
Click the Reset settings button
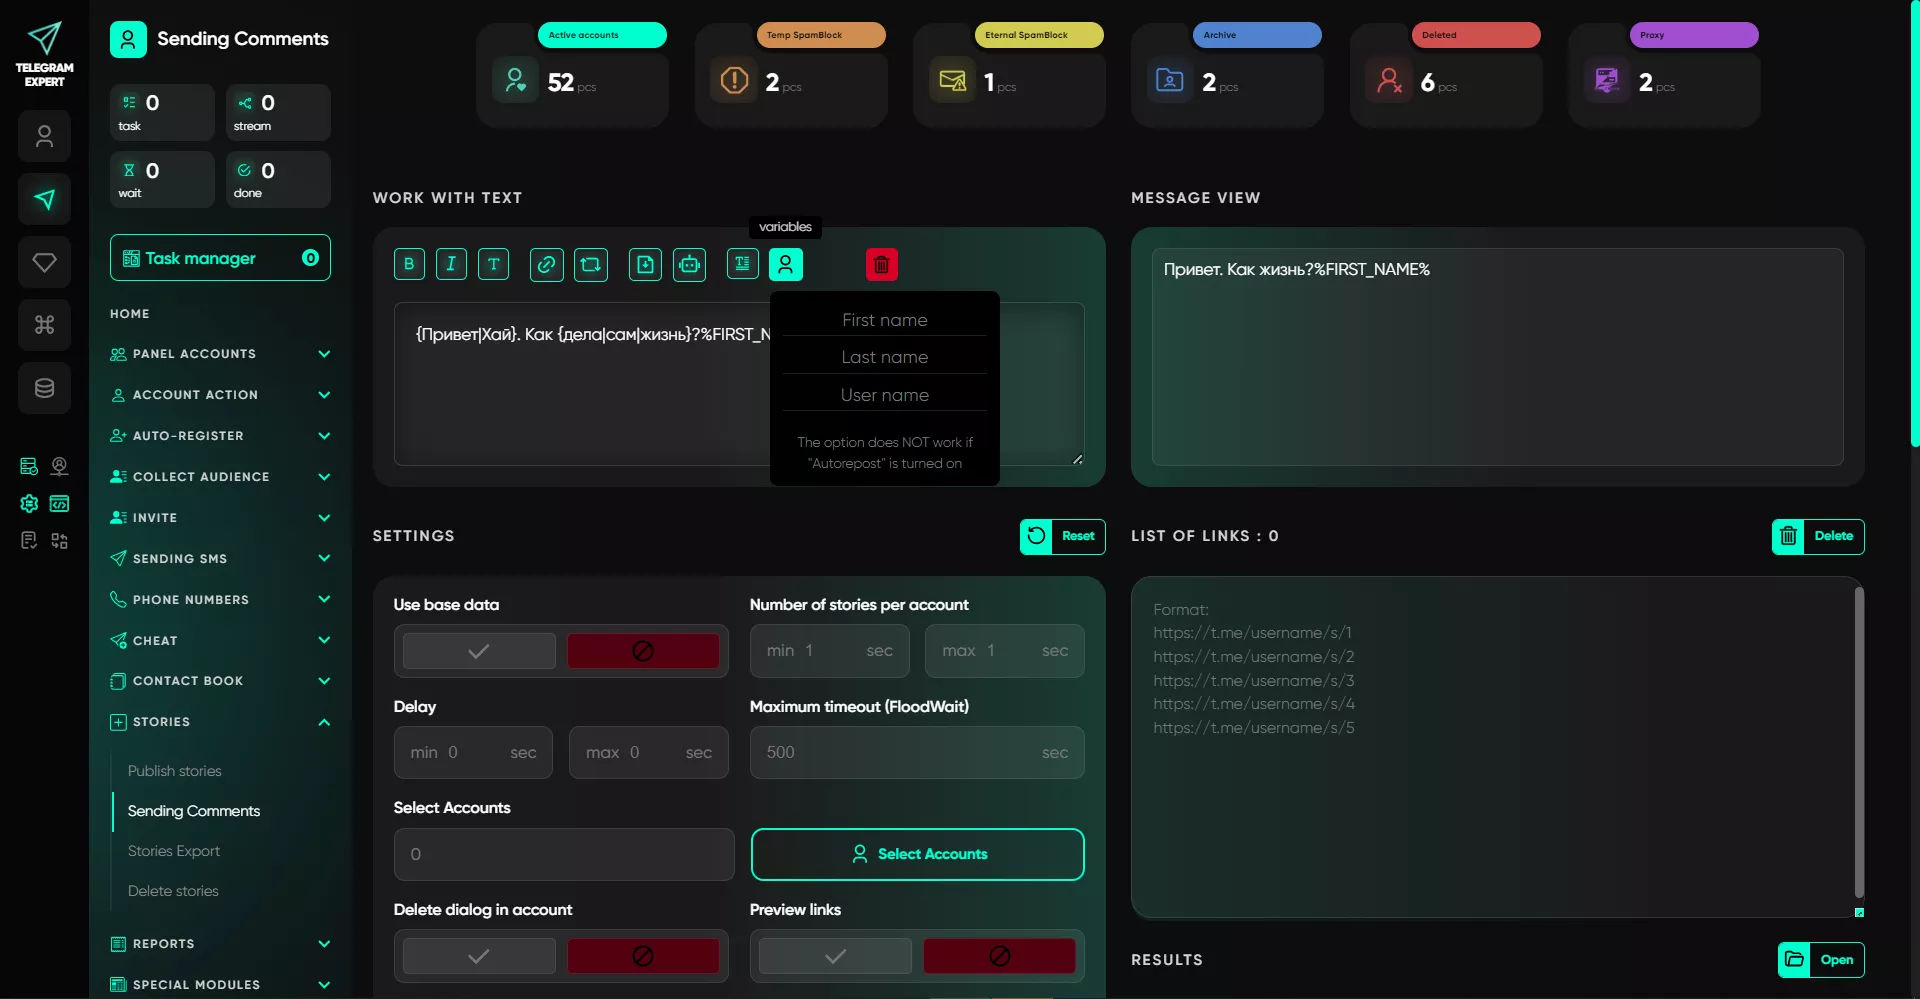[x=1062, y=536]
